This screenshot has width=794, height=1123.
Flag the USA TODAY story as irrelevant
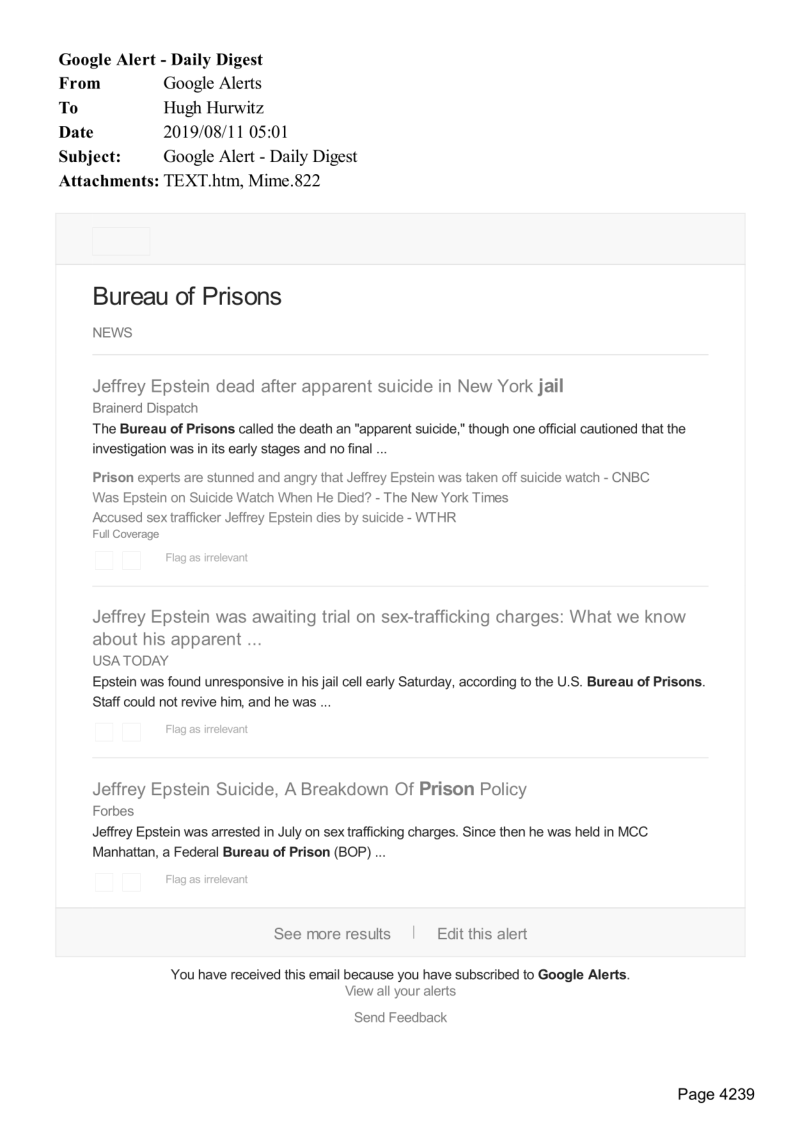click(x=206, y=729)
